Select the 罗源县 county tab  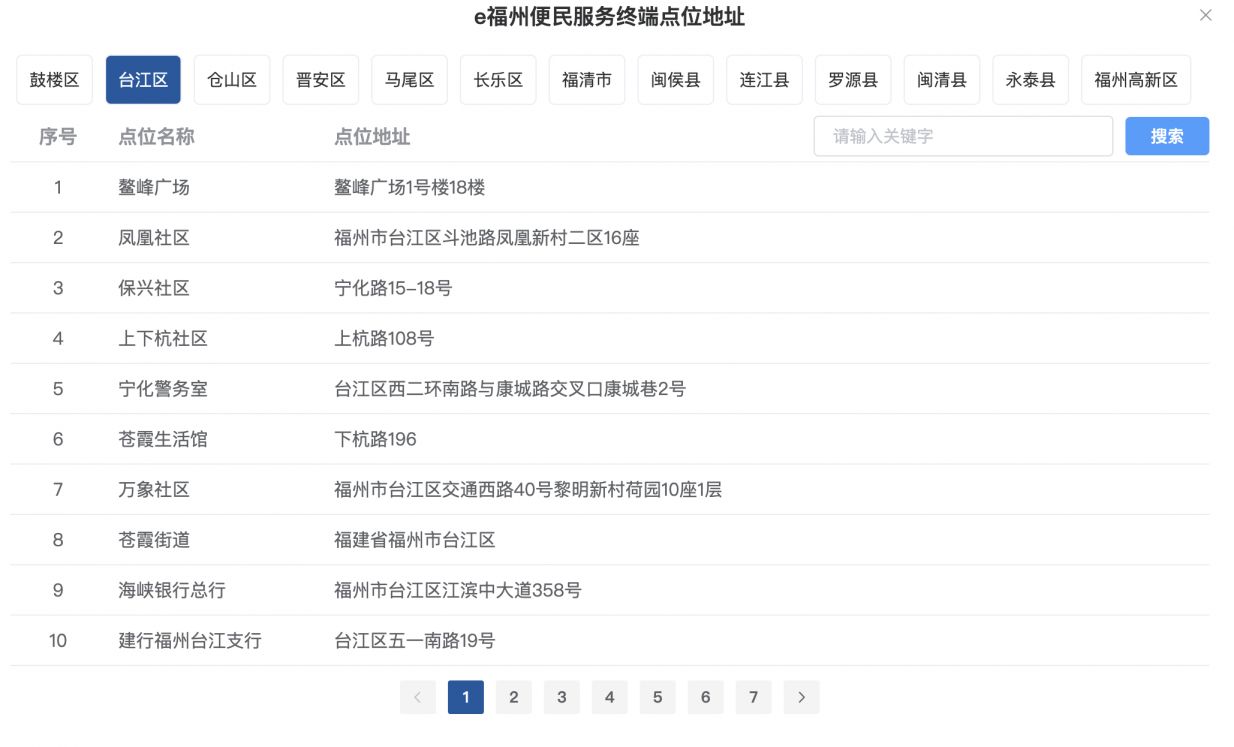(x=853, y=80)
